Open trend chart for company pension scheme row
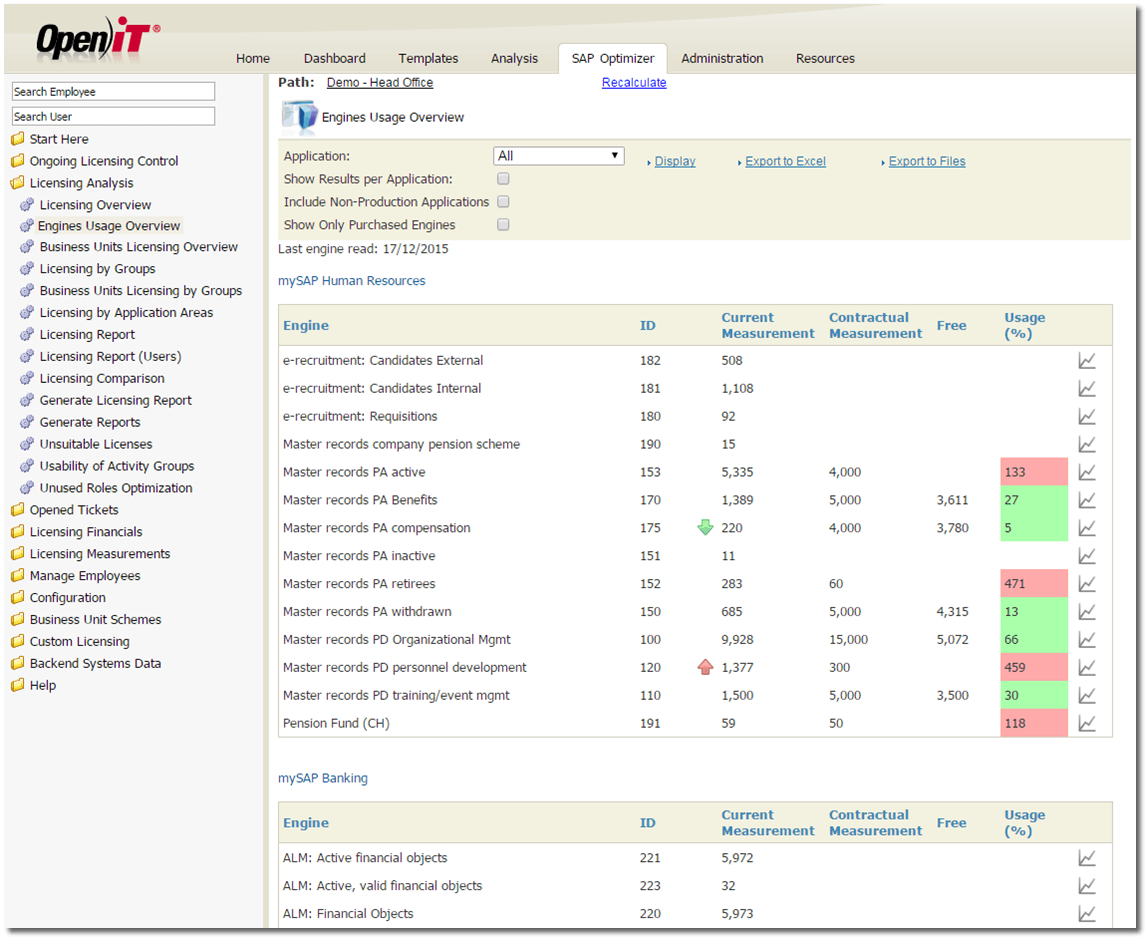 pos(1087,444)
